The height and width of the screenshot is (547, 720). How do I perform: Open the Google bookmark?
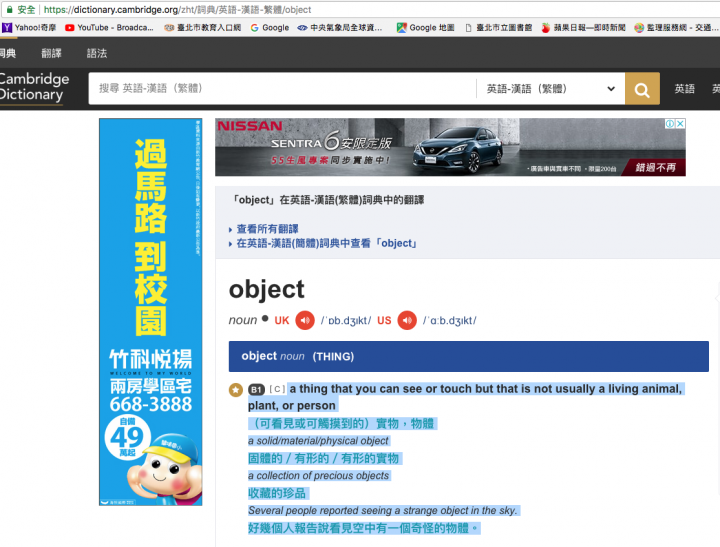tap(270, 28)
